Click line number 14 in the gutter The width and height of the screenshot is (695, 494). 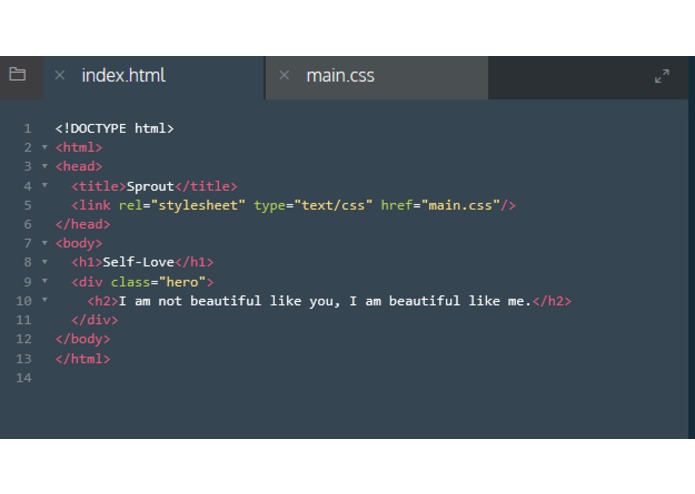point(24,378)
